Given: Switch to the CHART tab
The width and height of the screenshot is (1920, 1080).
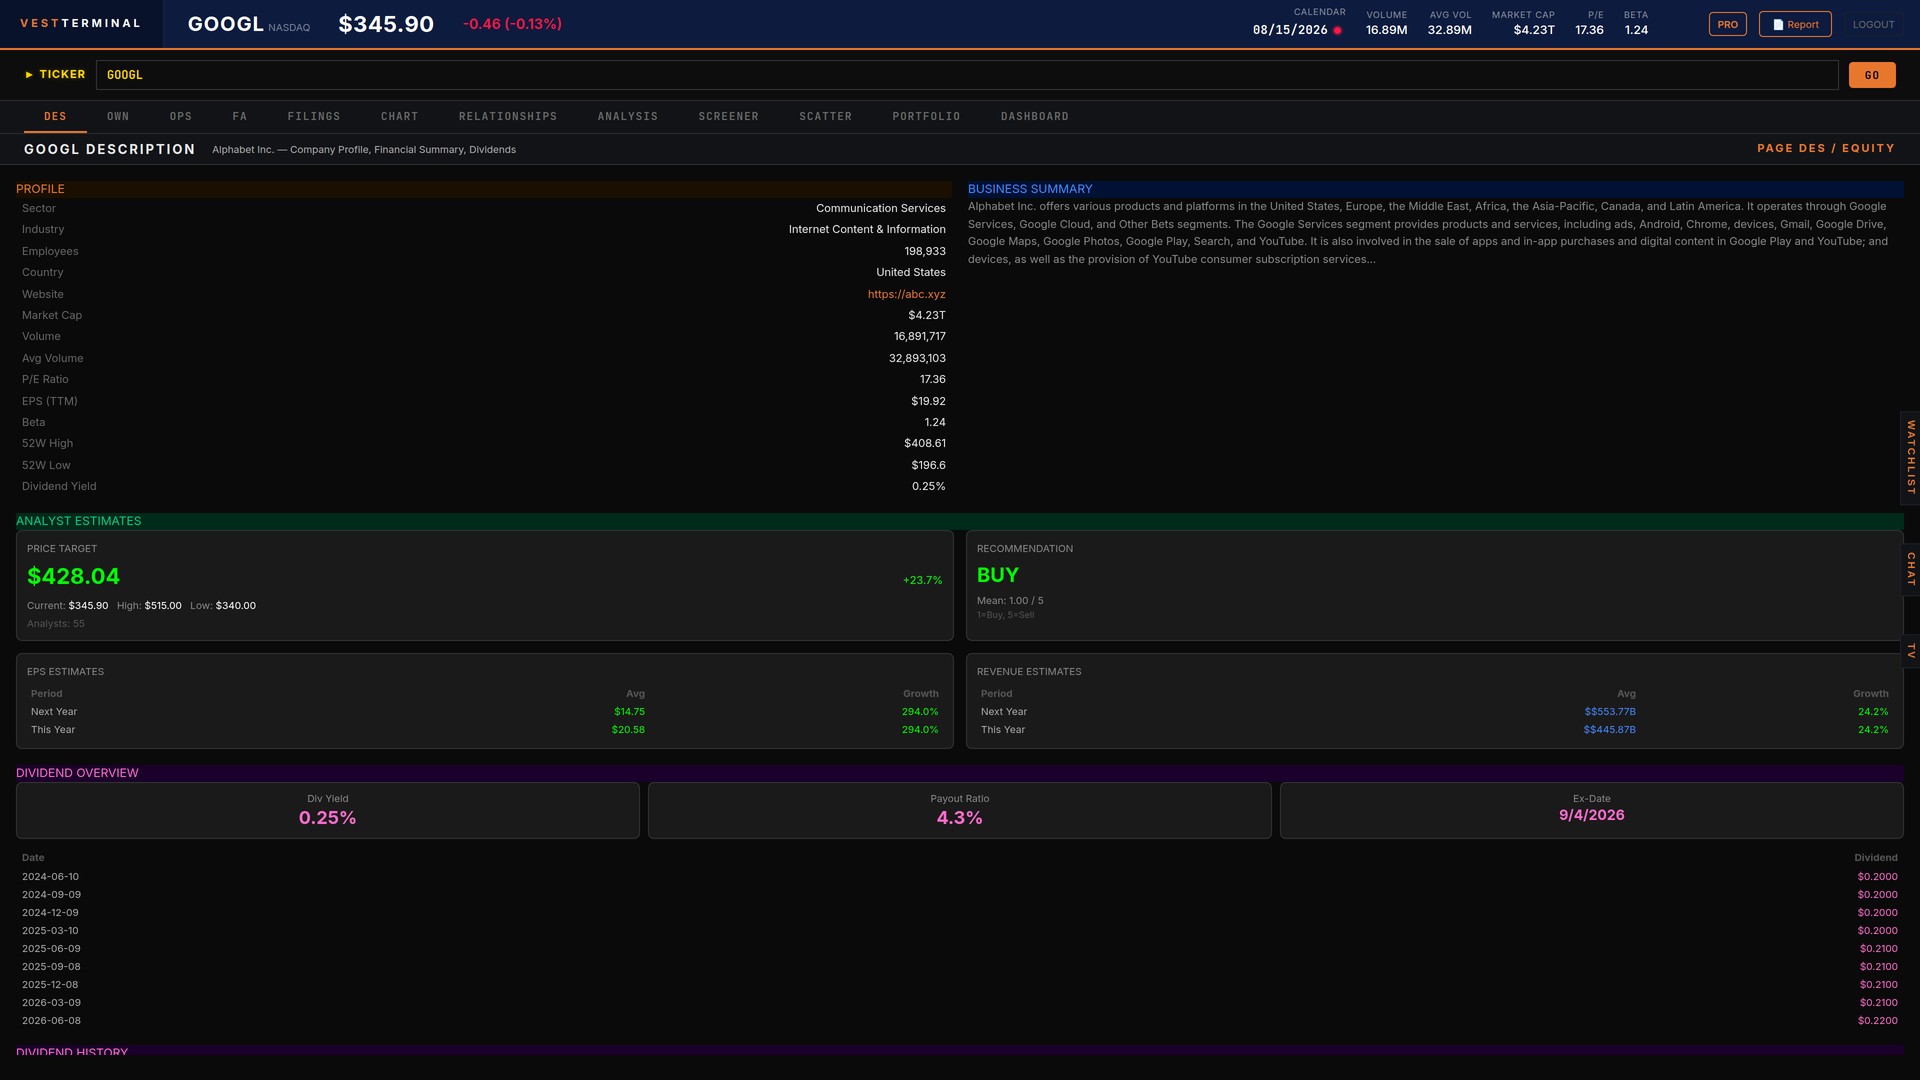Looking at the screenshot, I should [400, 117].
